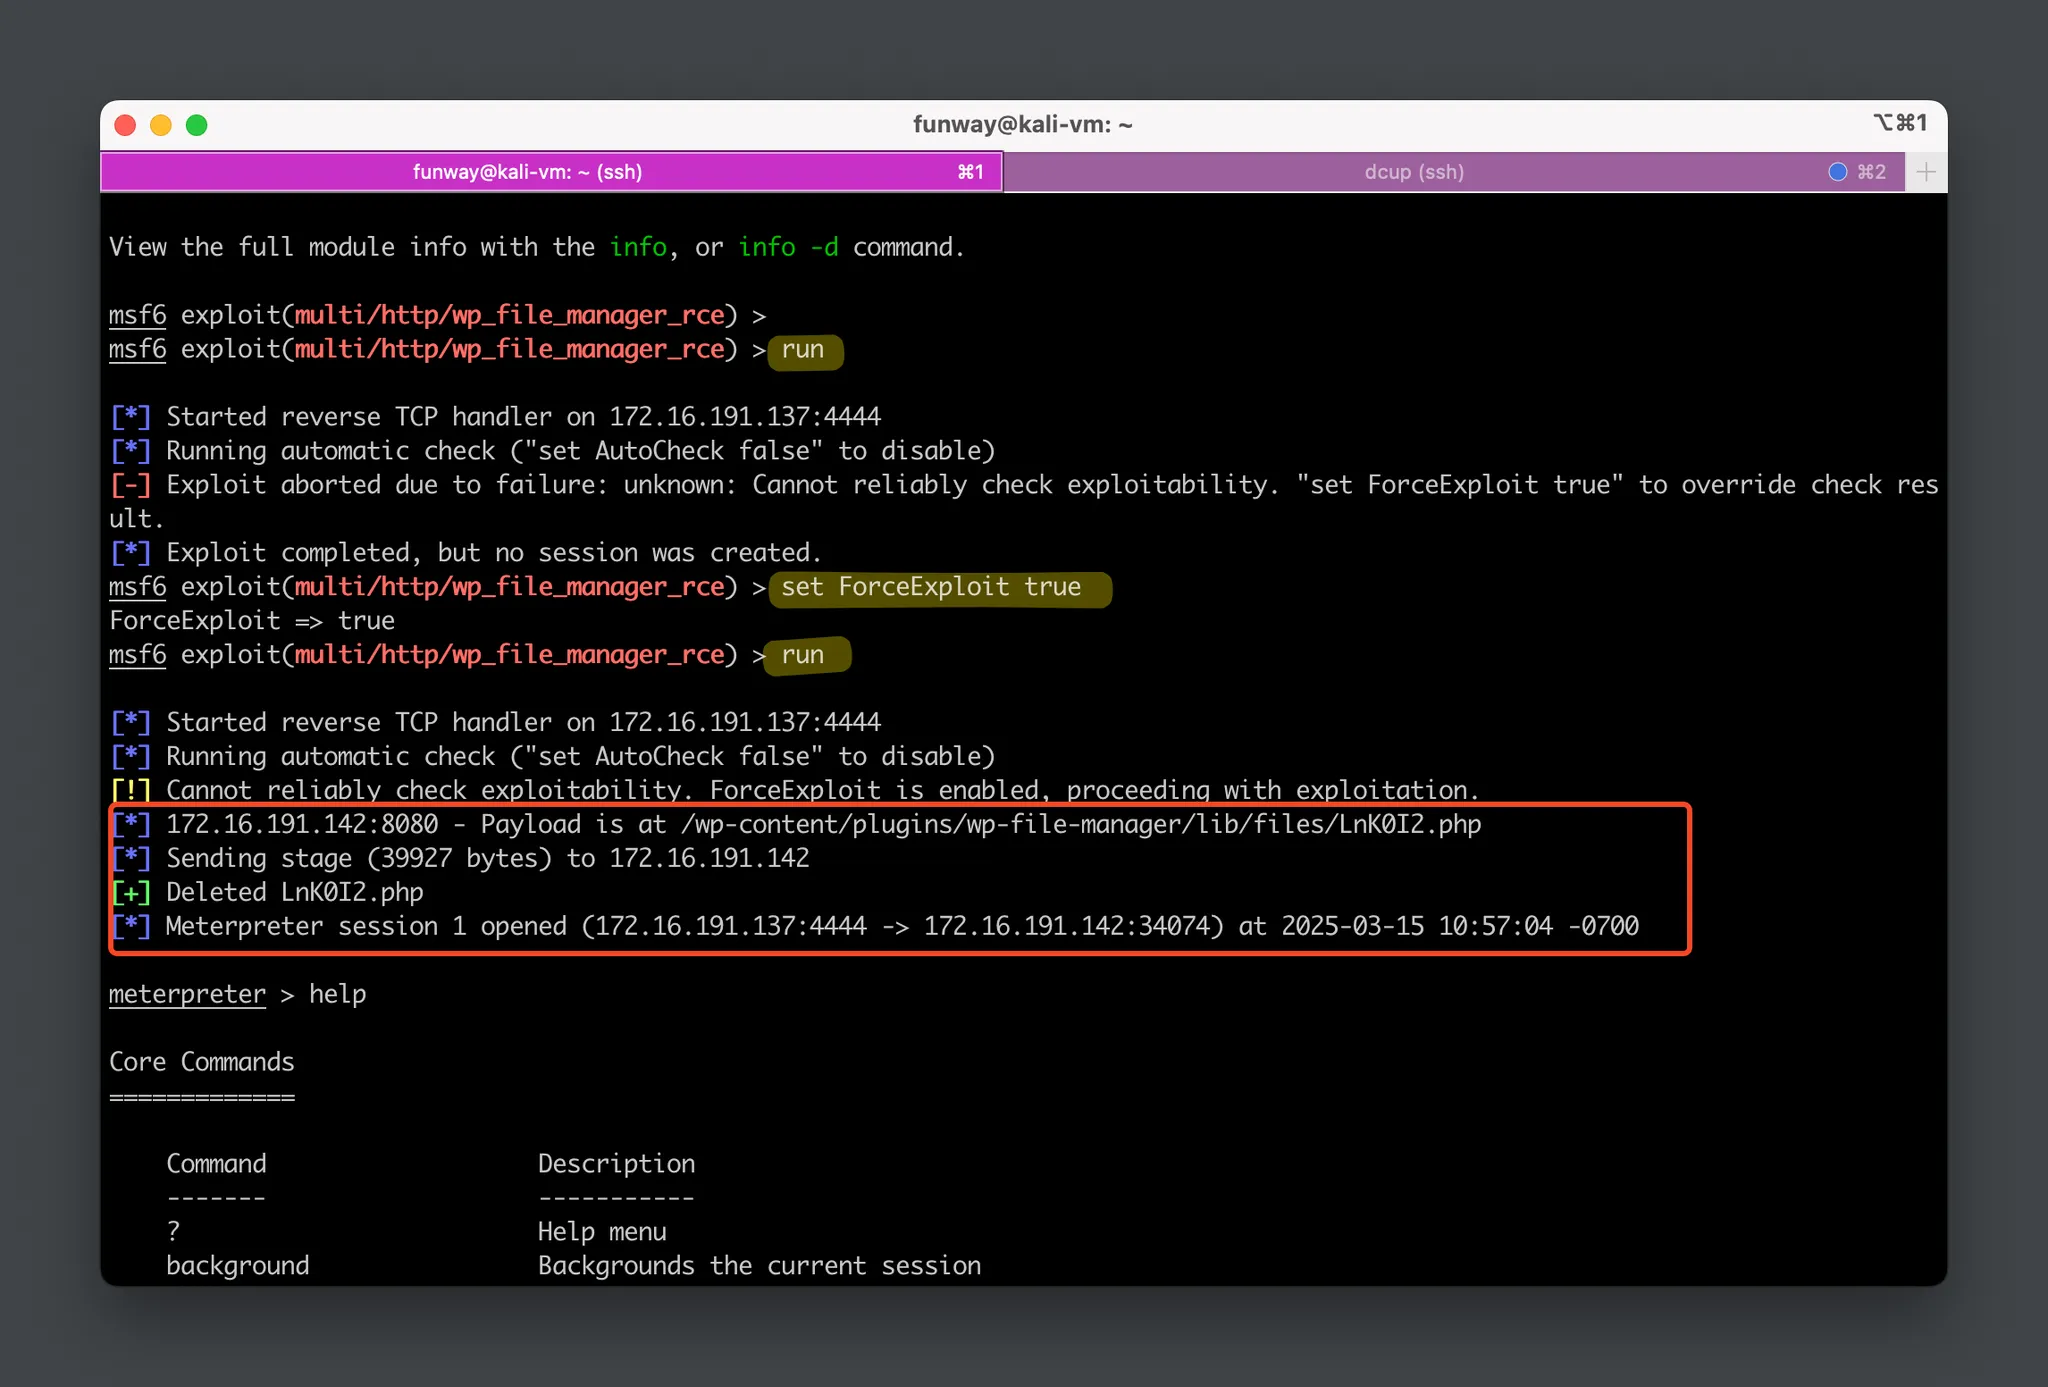Click the green [+] Deleted marker
This screenshot has width=2048, height=1387.
coord(131,892)
